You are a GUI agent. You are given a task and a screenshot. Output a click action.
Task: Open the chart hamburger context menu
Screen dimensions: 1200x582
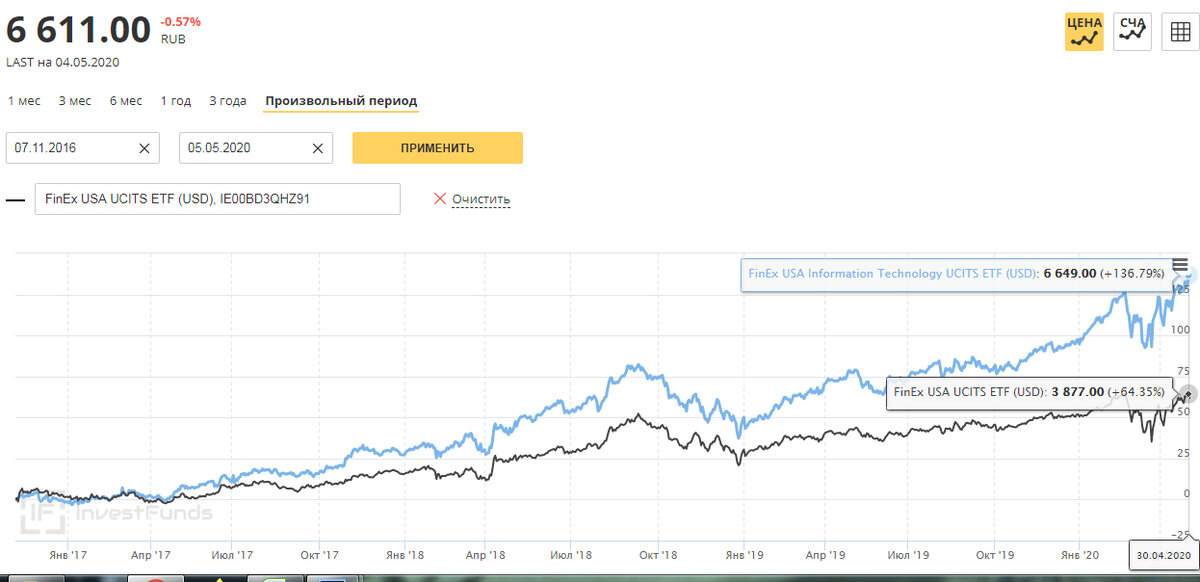(1180, 265)
